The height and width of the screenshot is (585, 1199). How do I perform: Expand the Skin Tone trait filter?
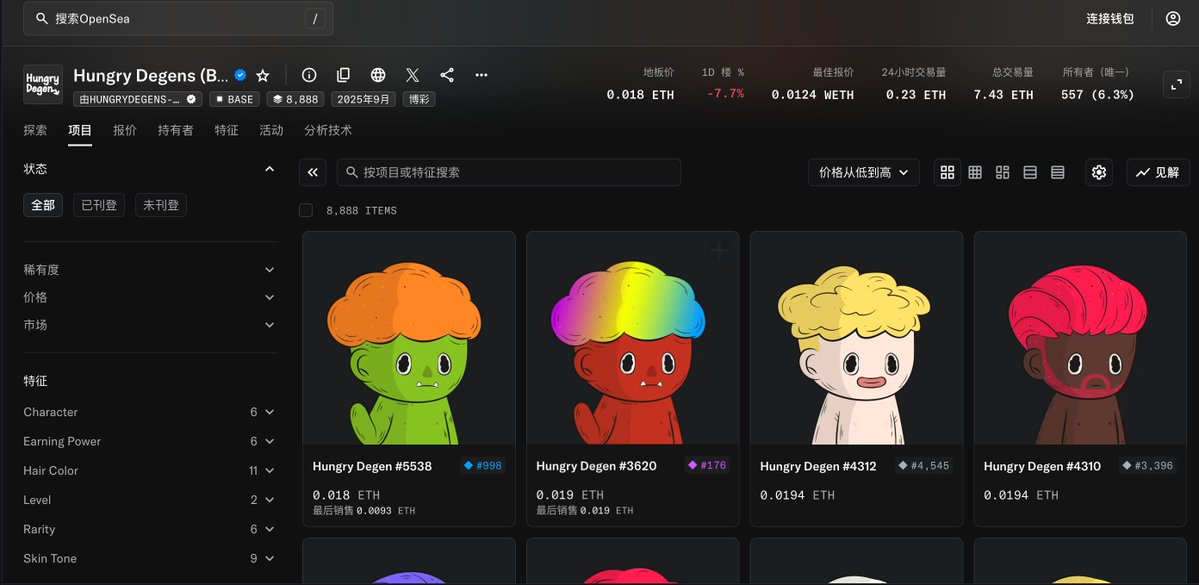pos(150,558)
